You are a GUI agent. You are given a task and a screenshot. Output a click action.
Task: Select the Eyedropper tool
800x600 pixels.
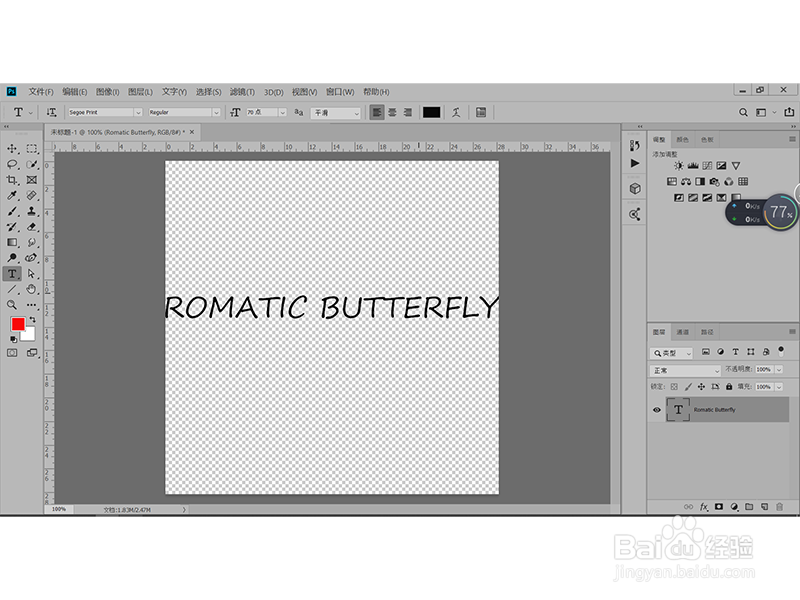pyautogui.click(x=12, y=195)
